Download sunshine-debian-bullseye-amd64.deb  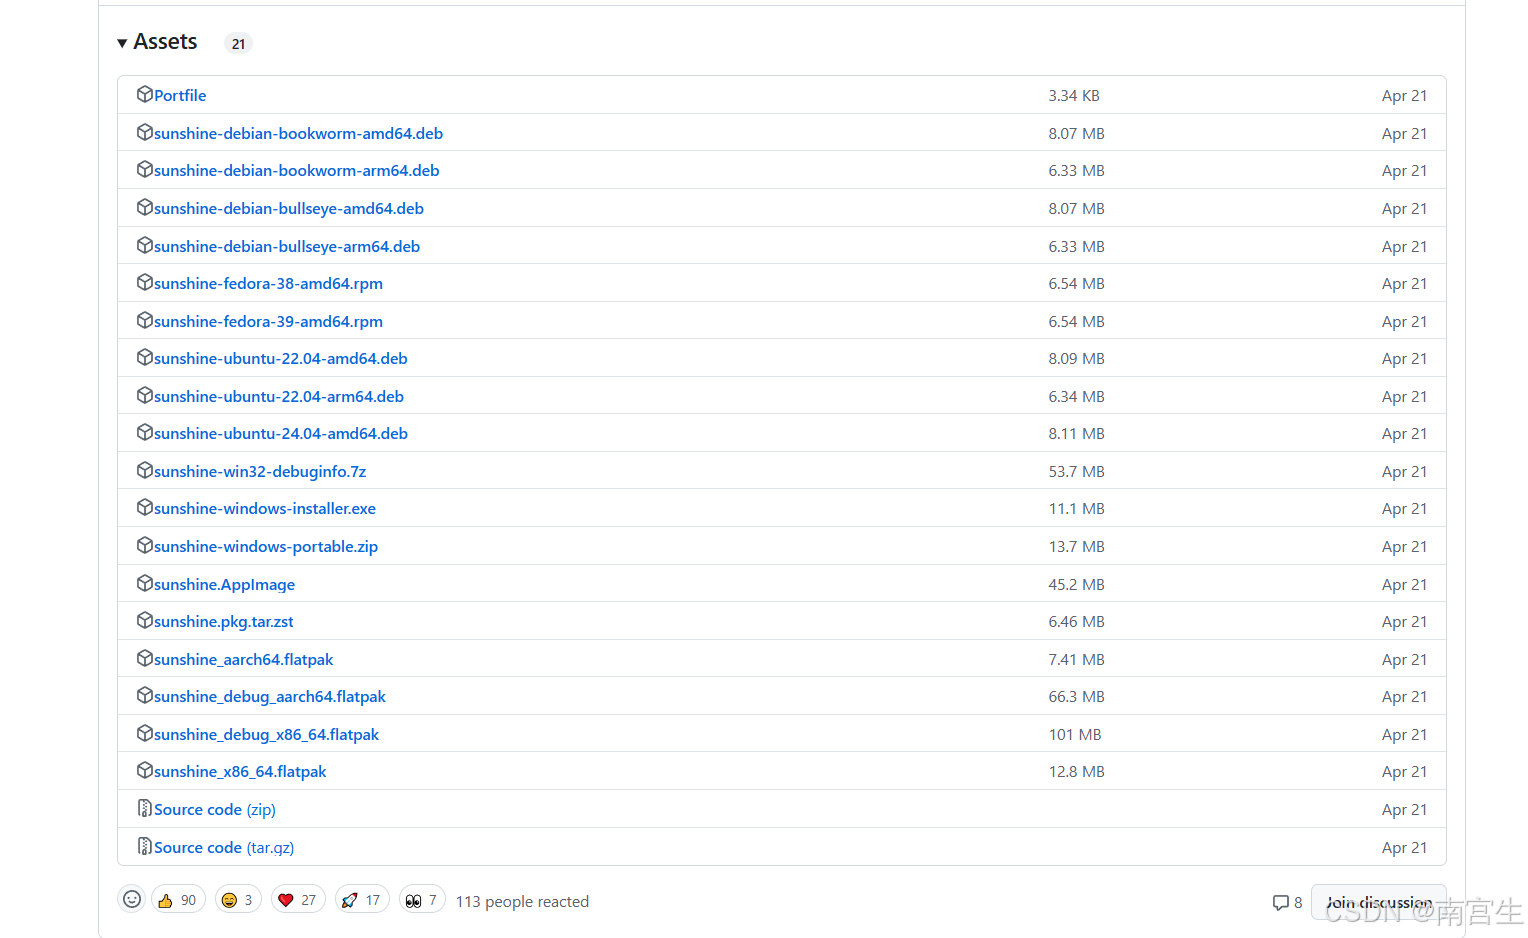click(x=289, y=208)
